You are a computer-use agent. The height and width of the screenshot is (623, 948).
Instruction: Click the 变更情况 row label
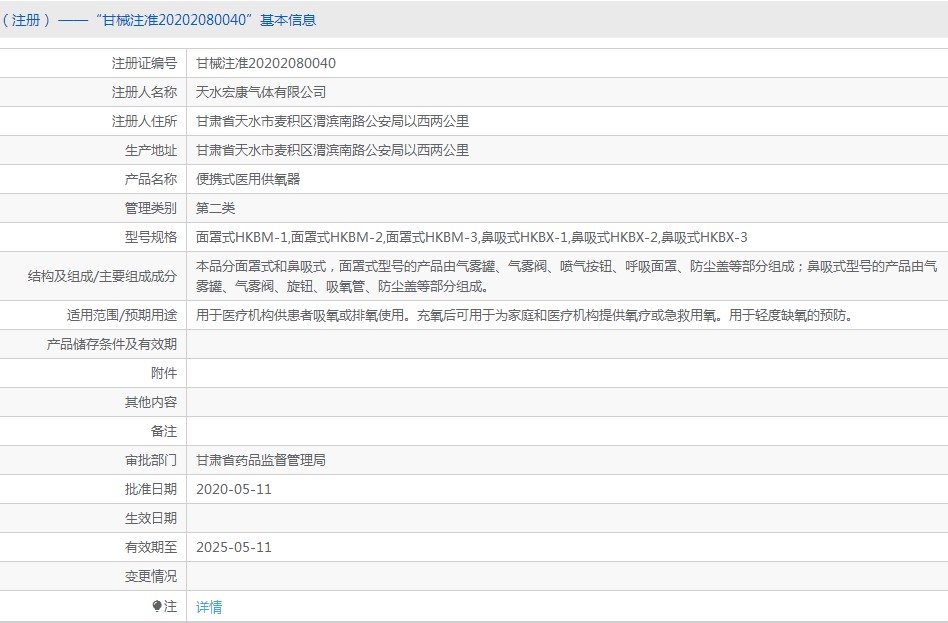pyautogui.click(x=151, y=576)
